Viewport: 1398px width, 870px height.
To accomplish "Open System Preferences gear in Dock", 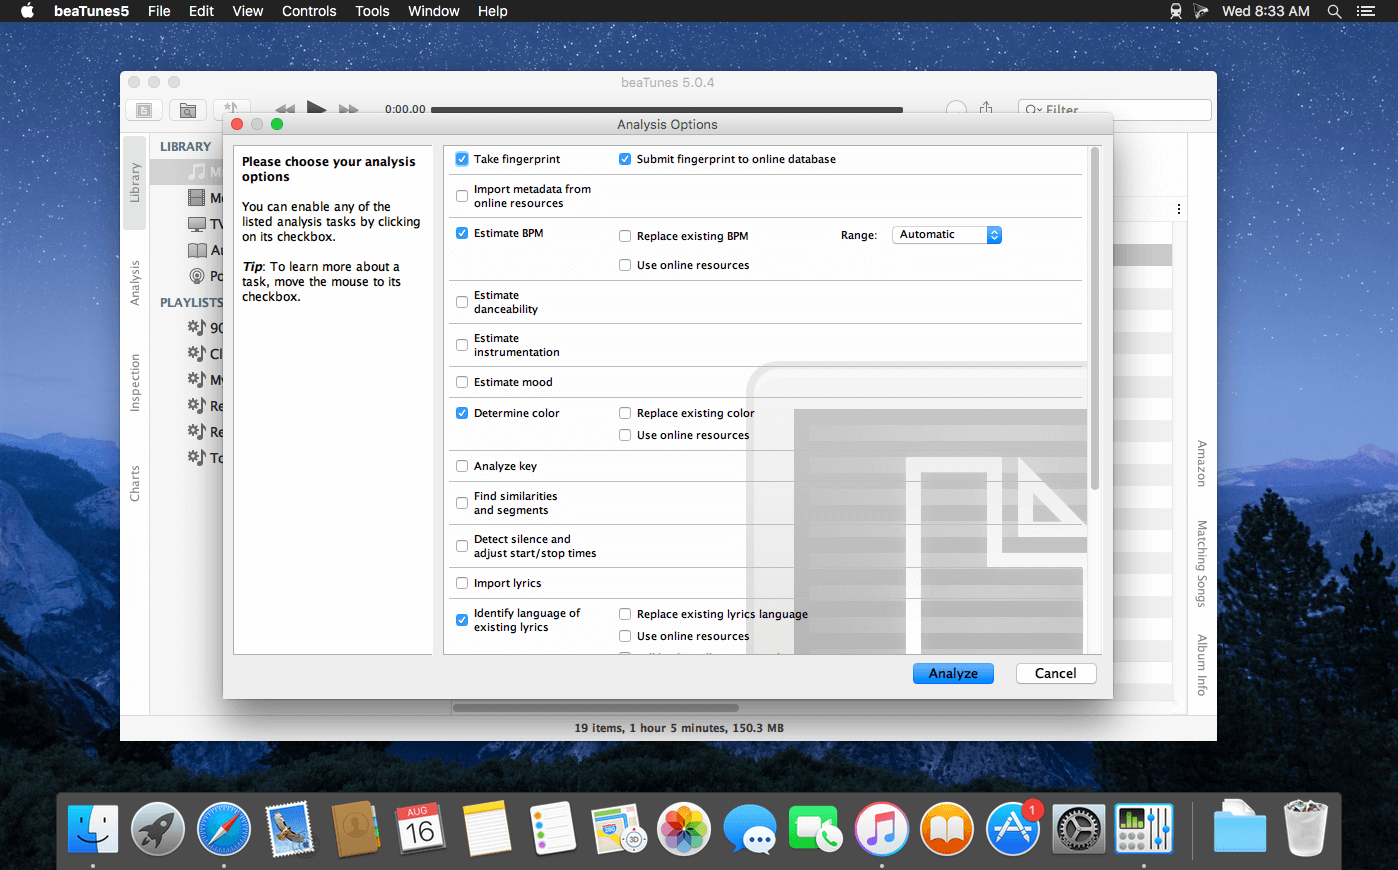I will tap(1079, 829).
